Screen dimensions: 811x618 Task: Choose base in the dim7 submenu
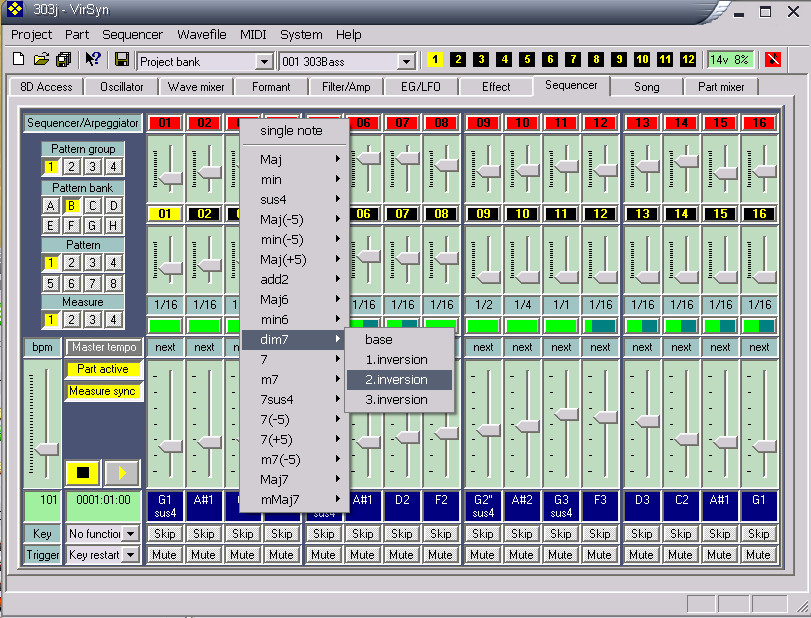(x=399, y=340)
